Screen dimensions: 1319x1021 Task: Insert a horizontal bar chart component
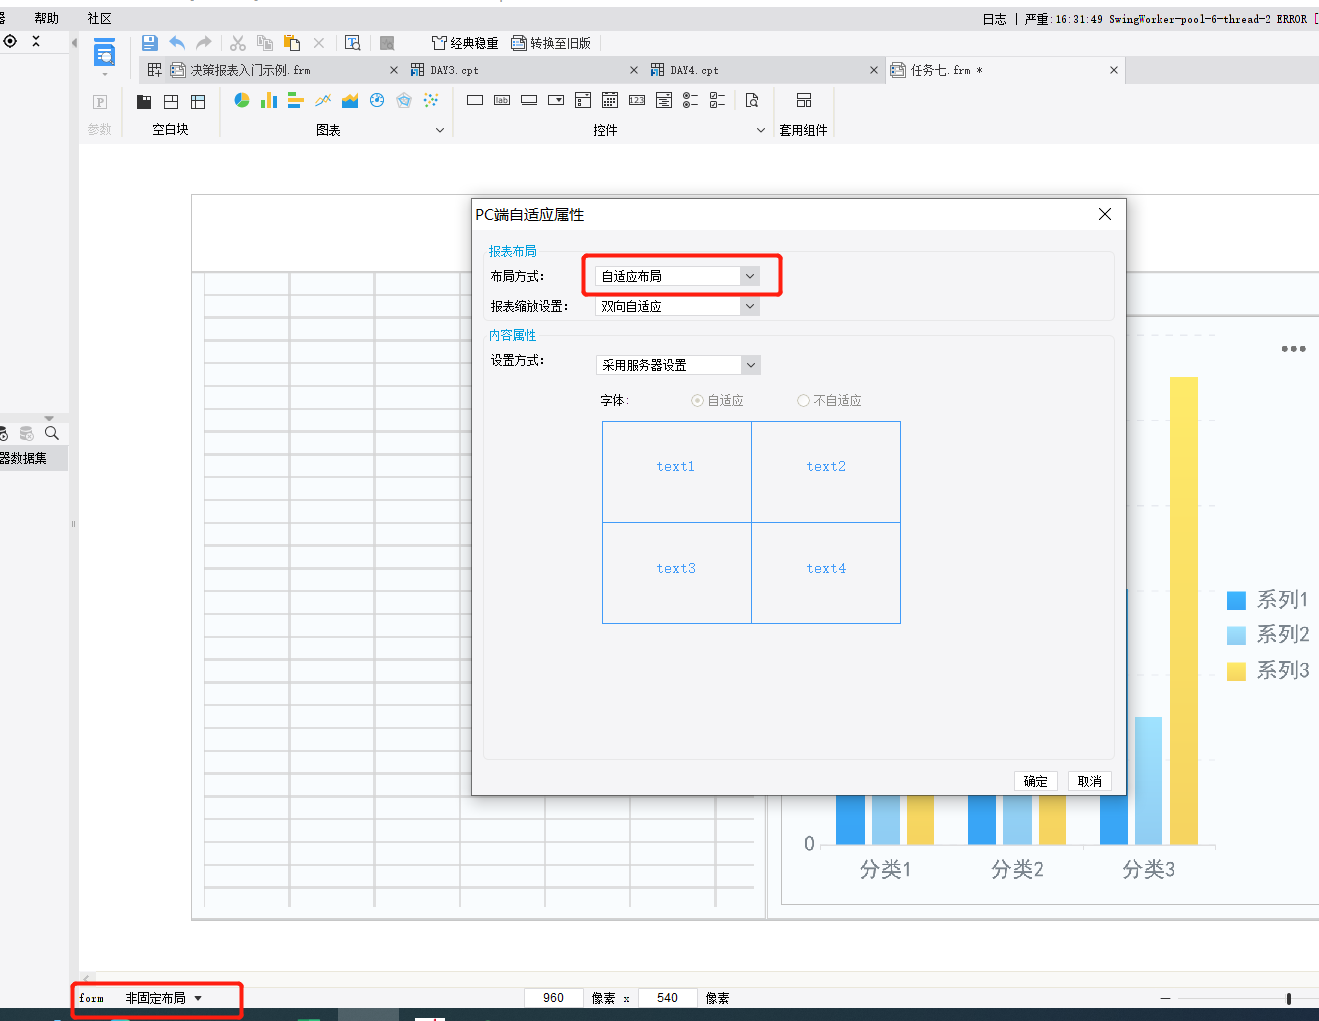tap(296, 100)
